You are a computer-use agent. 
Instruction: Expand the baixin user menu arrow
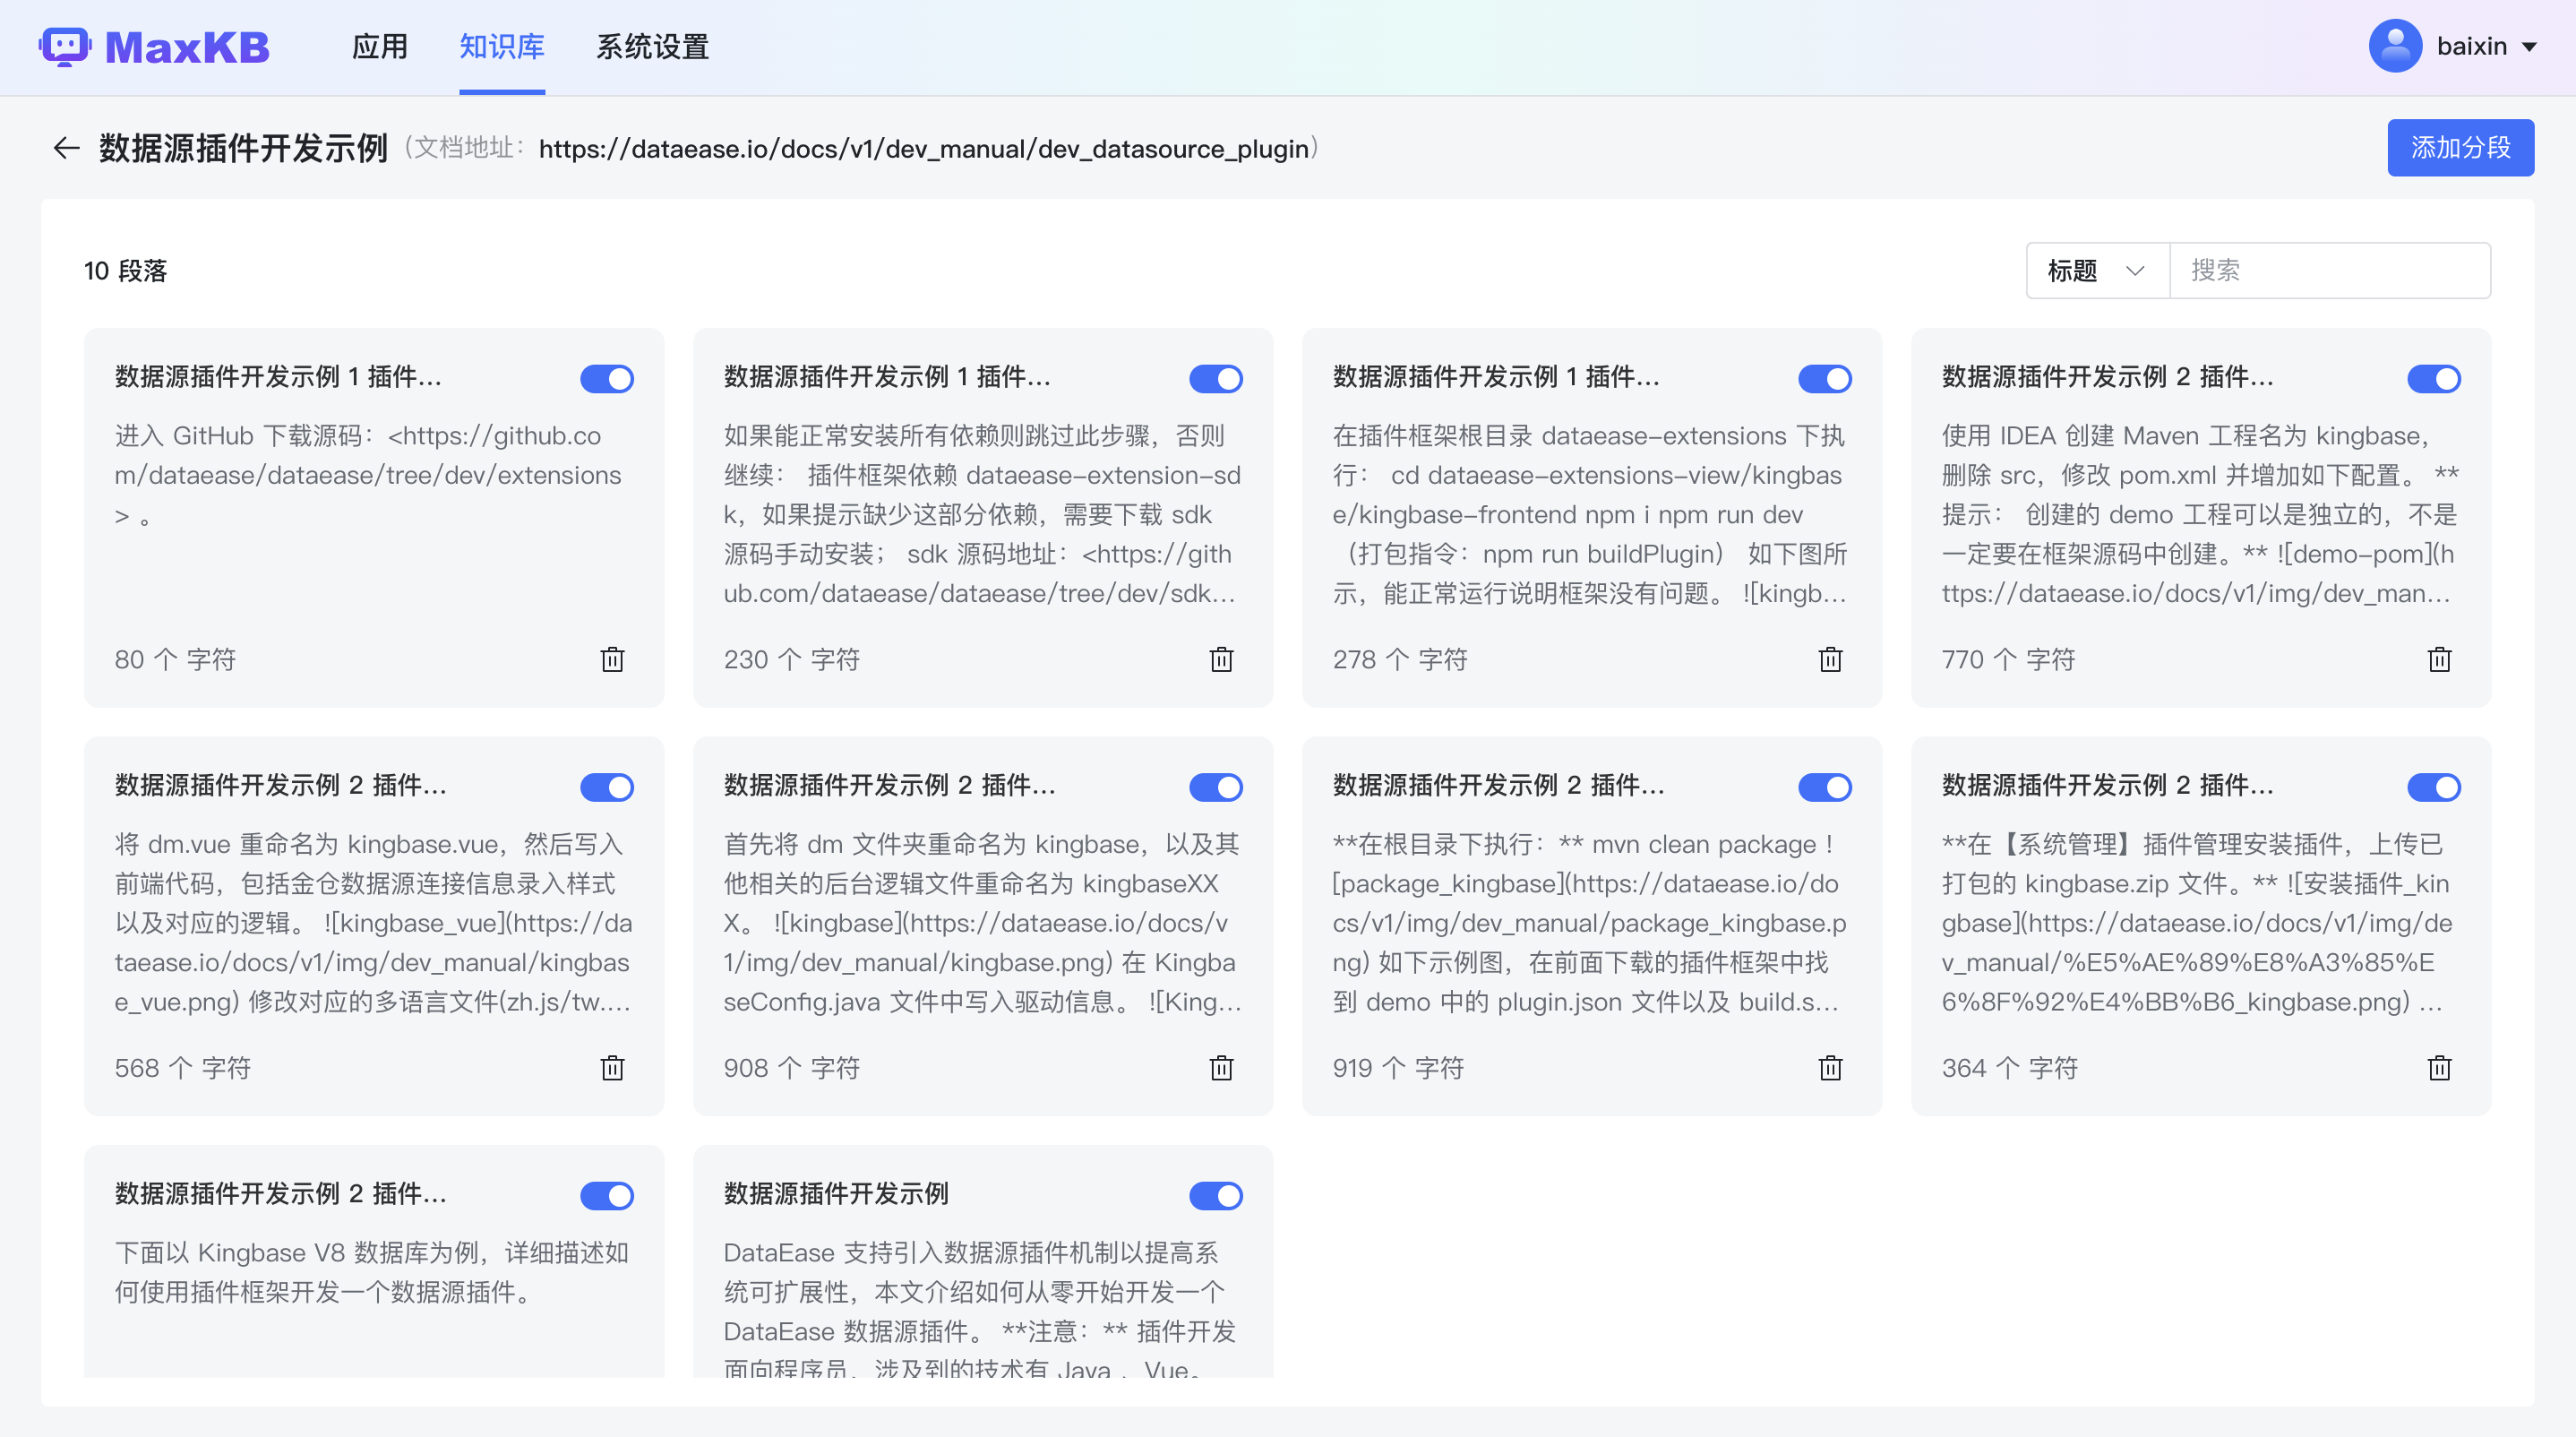click(2529, 47)
